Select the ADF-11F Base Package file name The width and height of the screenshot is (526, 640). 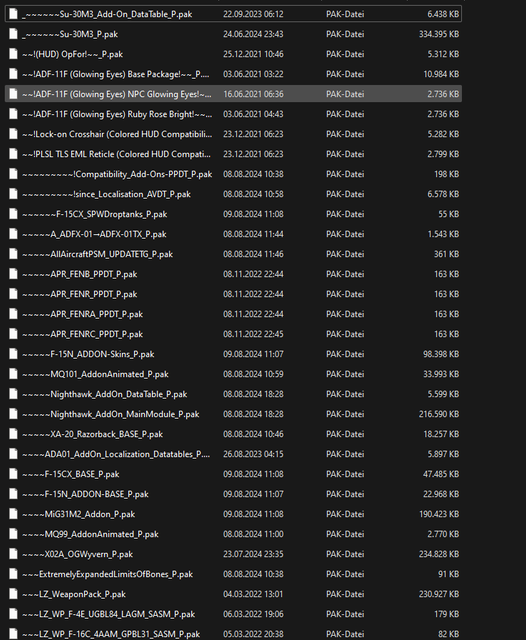pos(116,74)
